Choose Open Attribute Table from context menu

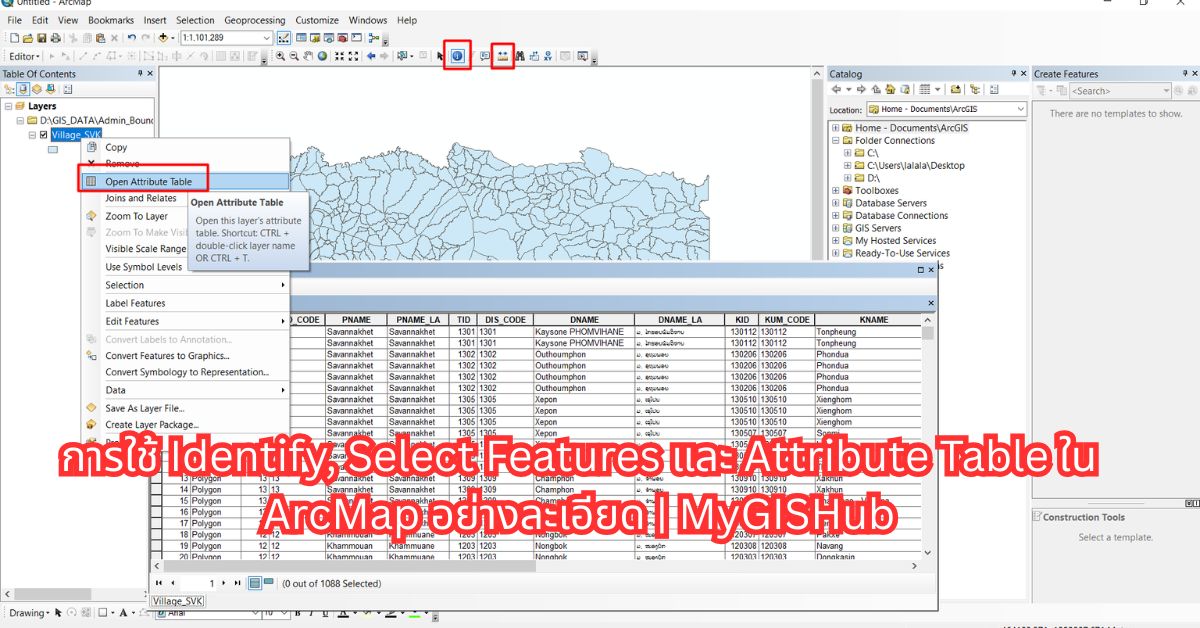pyautogui.click(x=184, y=182)
